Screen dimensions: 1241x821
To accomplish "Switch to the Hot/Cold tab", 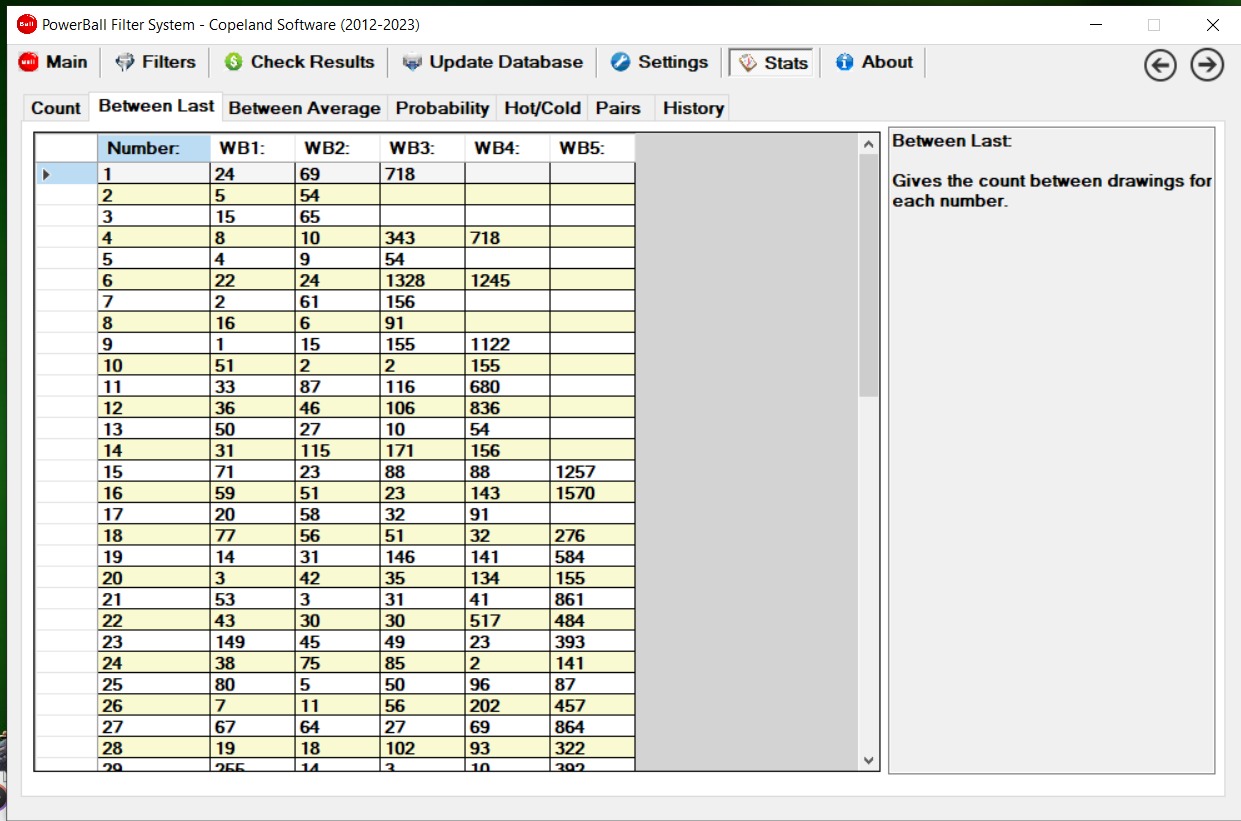I will [x=542, y=108].
